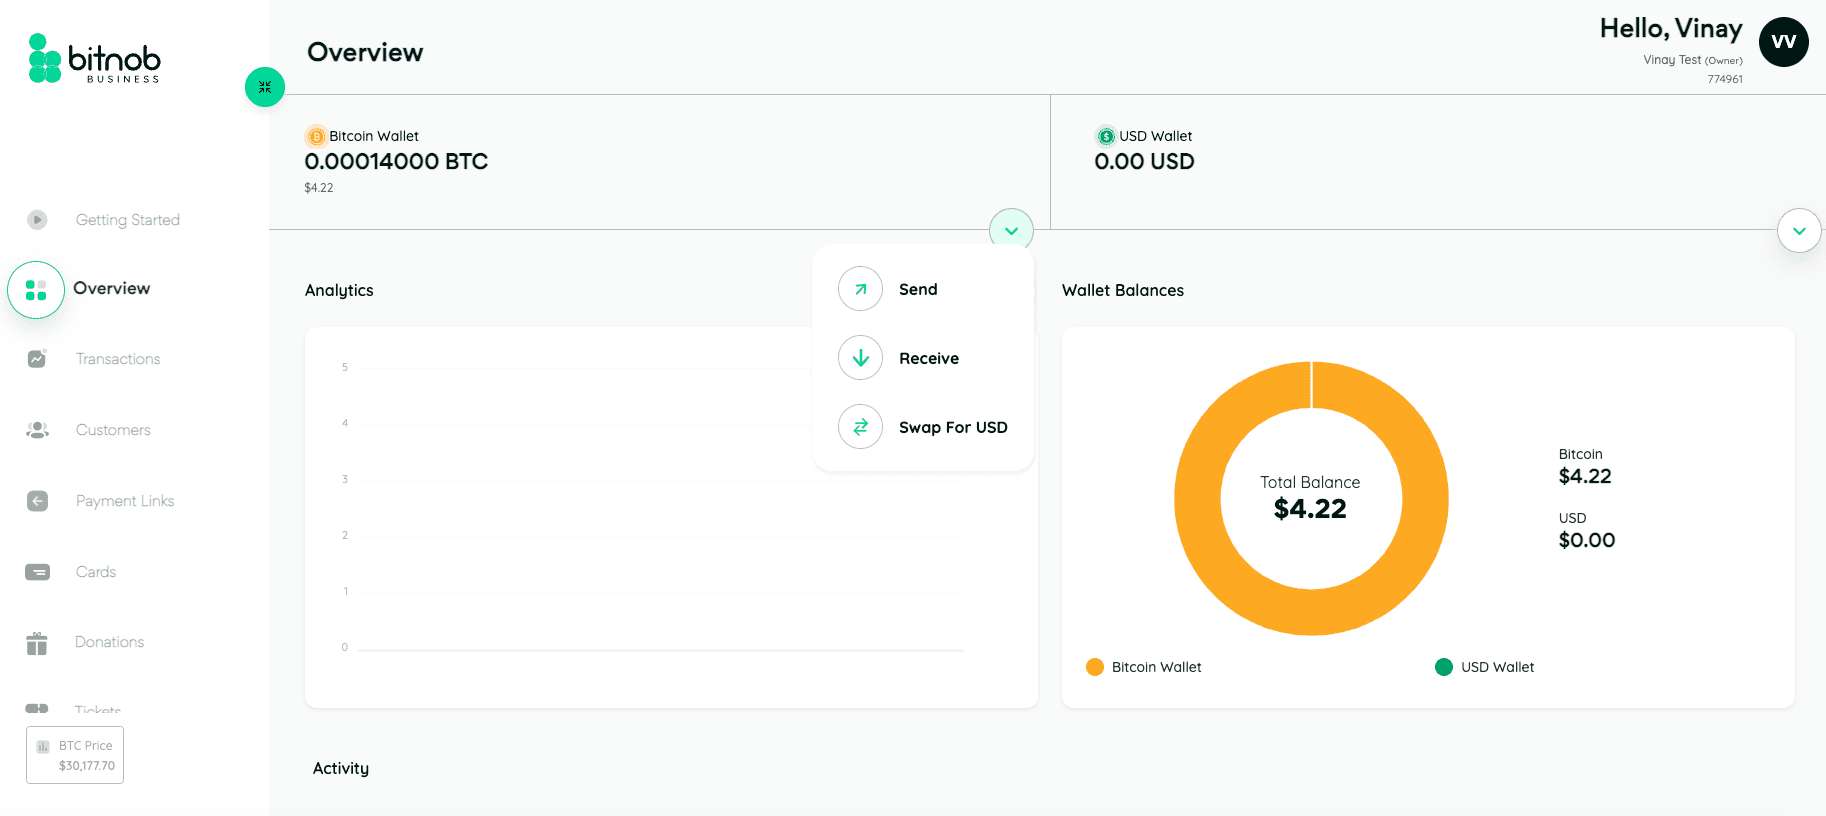The image size is (1826, 816).
Task: Click the BTC Price widget
Action: tap(75, 755)
